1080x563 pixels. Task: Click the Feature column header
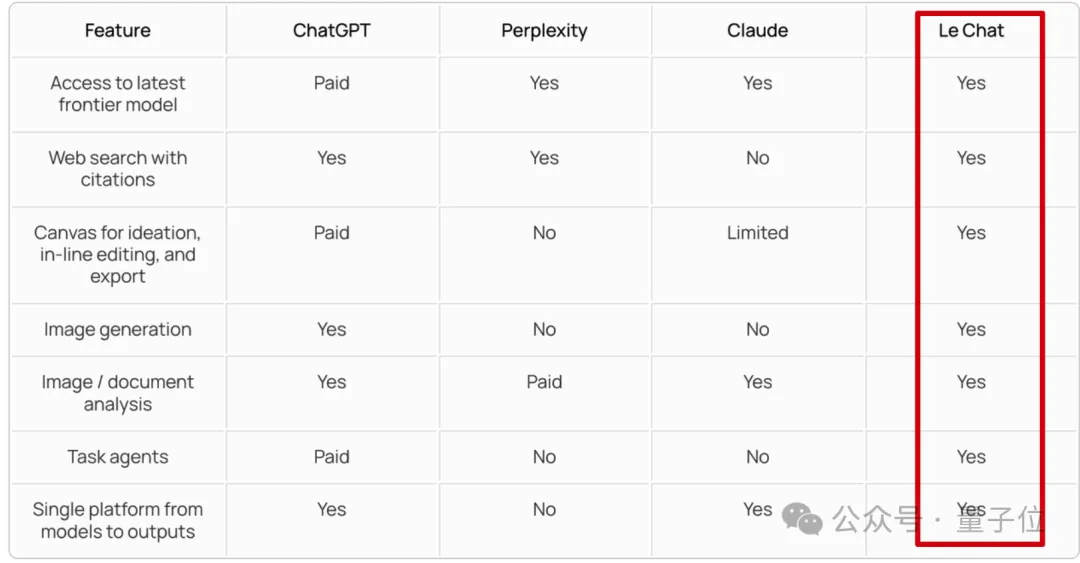118,30
